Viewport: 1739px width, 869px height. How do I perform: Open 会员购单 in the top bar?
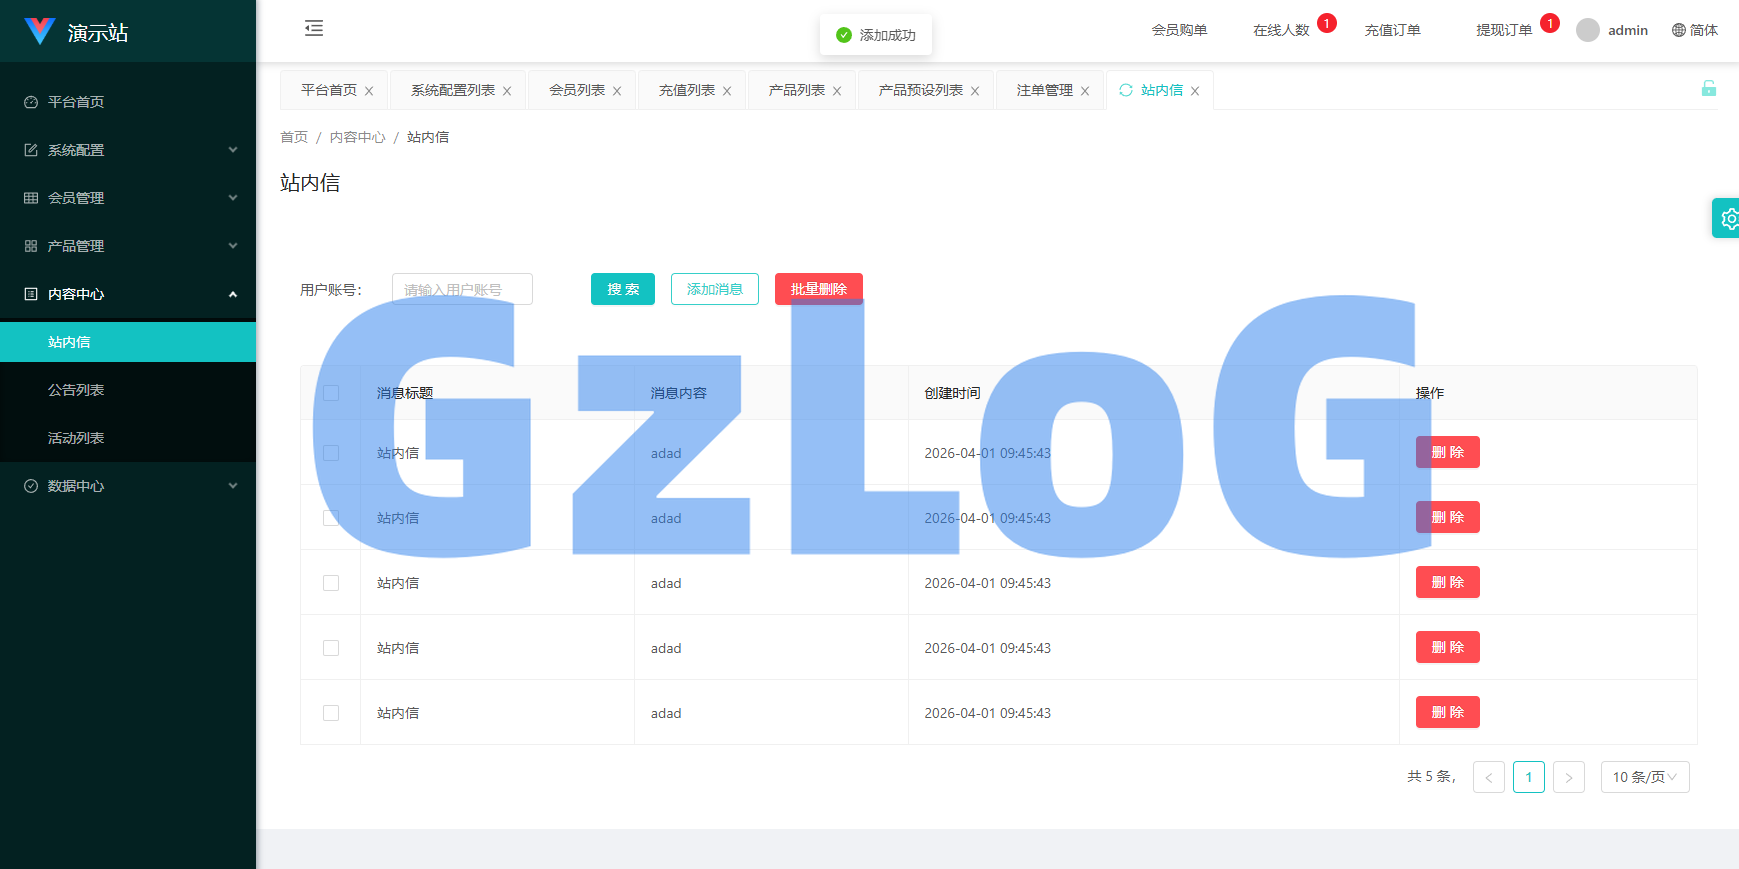point(1179,30)
